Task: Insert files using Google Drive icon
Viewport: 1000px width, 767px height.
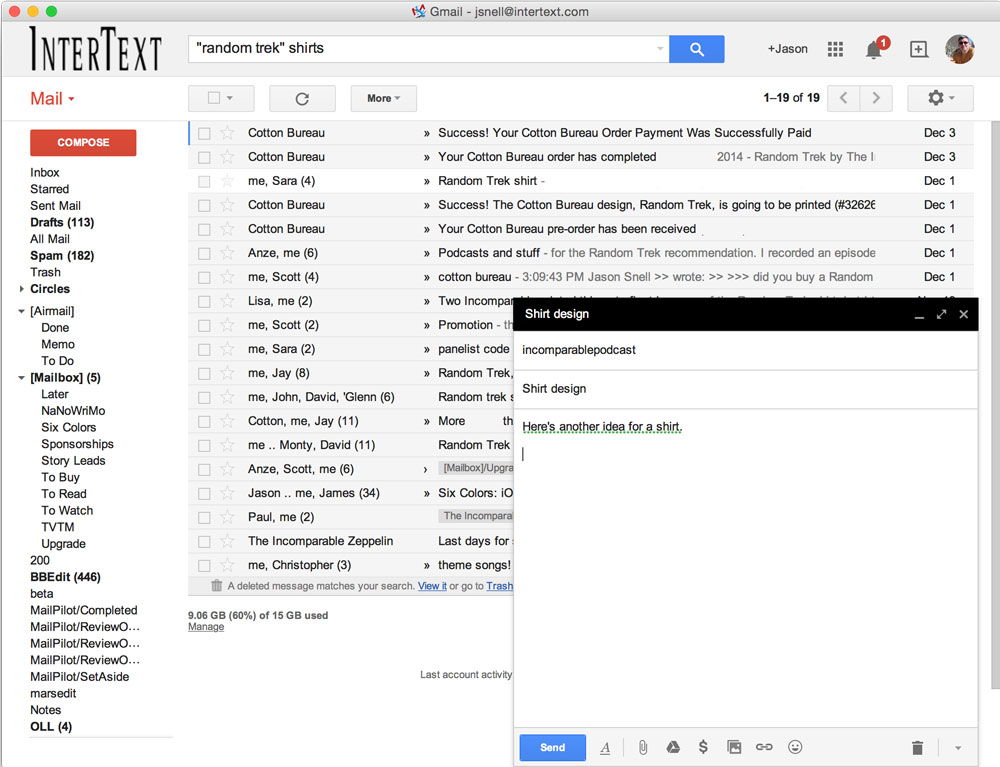Action: 673,747
